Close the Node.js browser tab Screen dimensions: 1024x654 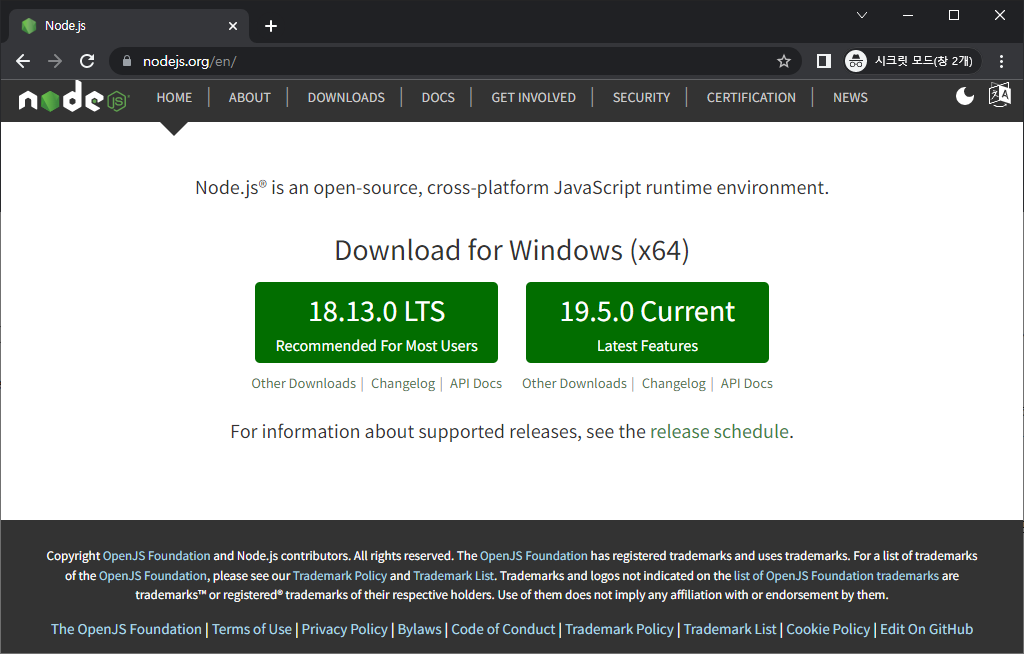232,26
